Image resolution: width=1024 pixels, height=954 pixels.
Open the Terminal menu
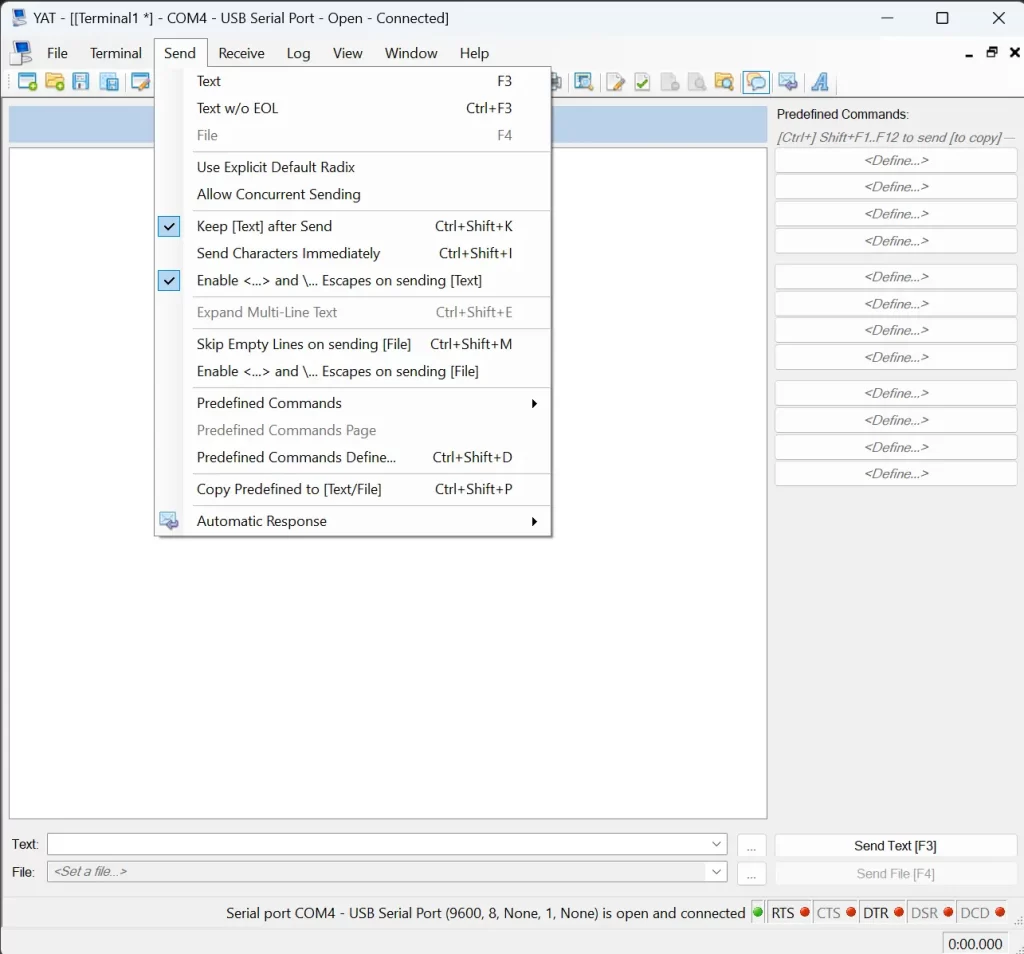[116, 53]
